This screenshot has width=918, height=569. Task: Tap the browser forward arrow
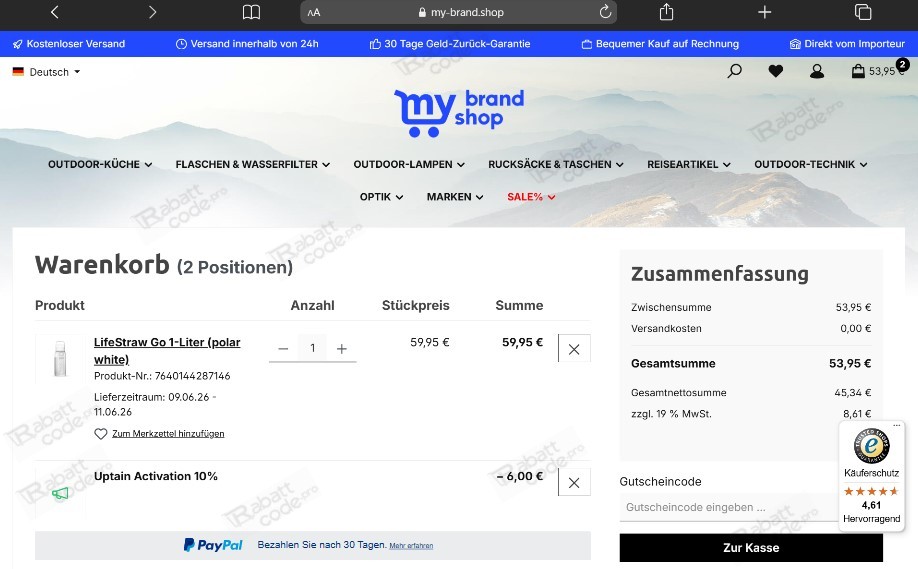click(152, 12)
